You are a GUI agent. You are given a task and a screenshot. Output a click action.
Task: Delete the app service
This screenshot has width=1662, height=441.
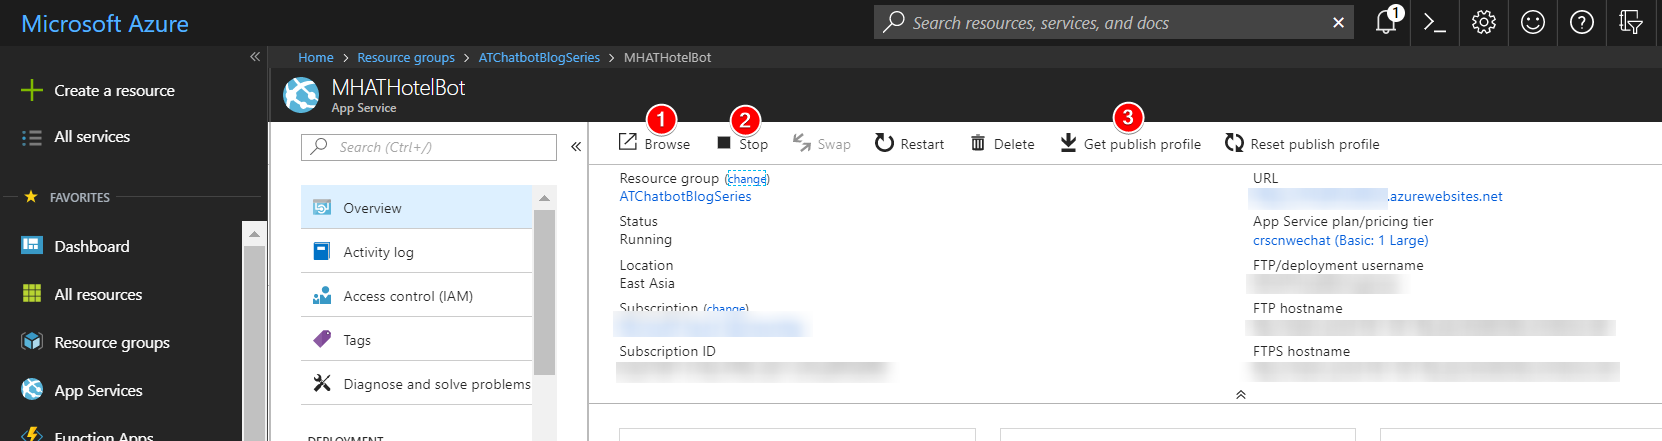[1003, 143]
